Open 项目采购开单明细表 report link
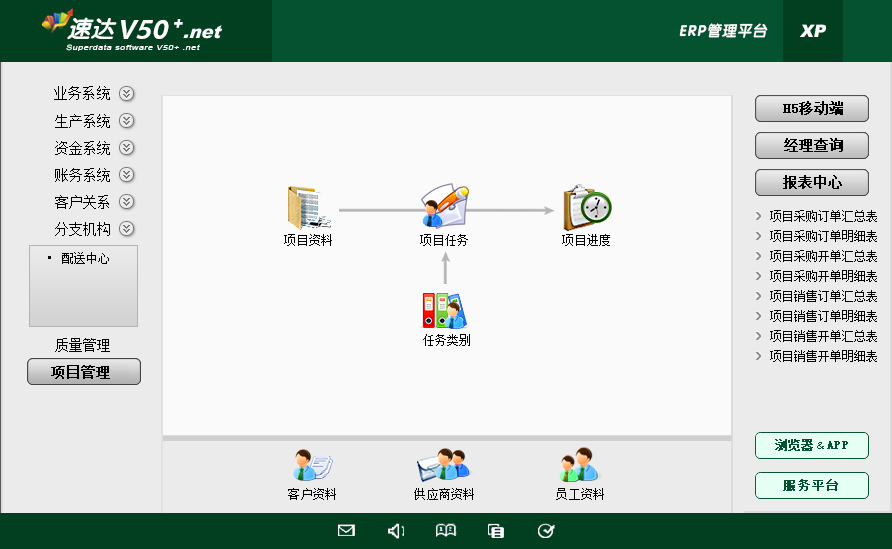892x549 pixels. pos(823,276)
